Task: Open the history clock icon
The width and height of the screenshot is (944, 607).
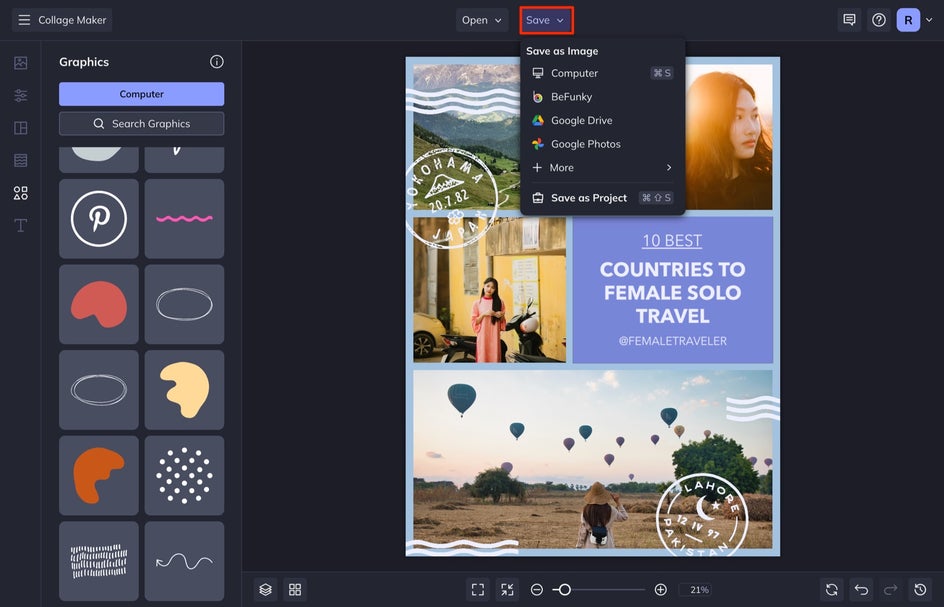Action: 920,590
